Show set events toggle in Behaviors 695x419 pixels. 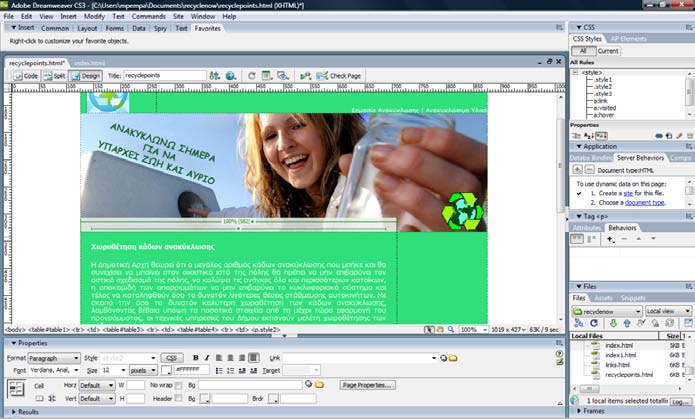(577, 239)
